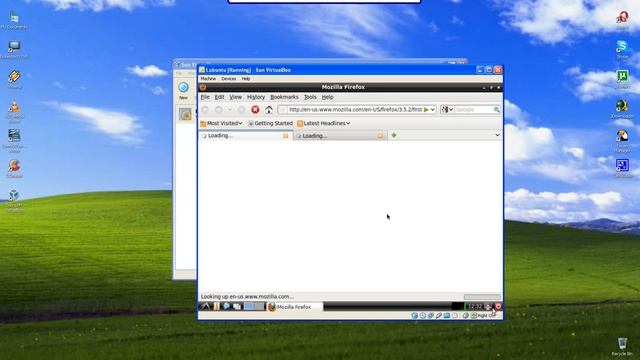This screenshot has height=360, width=640.
Task: Click the VirtualBox USB status indicator
Action: [439, 316]
